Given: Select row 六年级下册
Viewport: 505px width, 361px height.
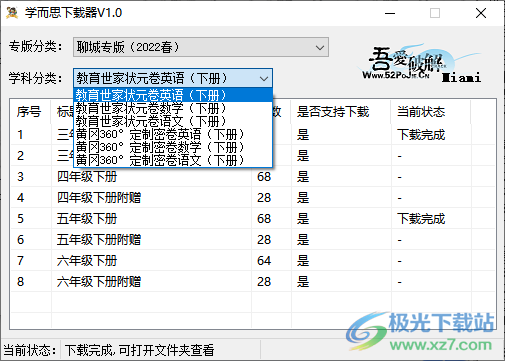Looking at the screenshot, I should [253, 261].
